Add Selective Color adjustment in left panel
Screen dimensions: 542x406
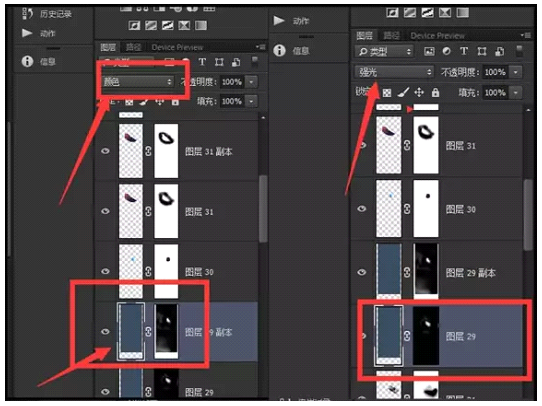pos(184,25)
